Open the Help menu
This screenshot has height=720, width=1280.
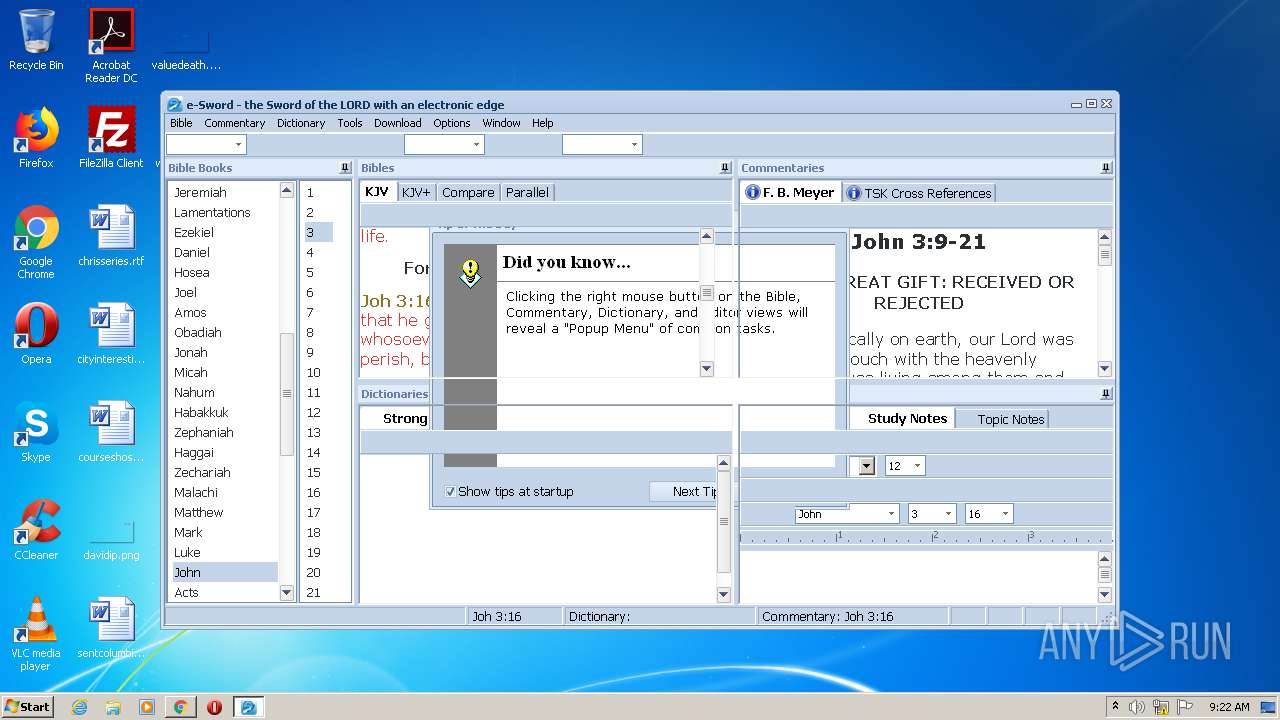tap(542, 123)
